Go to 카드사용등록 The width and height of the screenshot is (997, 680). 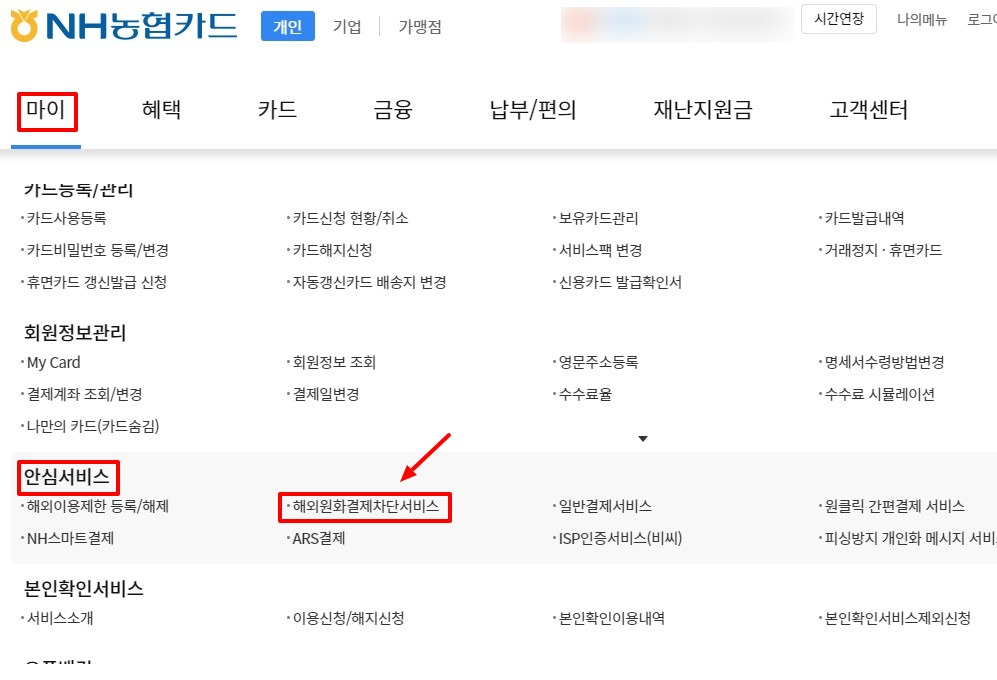[x=66, y=218]
